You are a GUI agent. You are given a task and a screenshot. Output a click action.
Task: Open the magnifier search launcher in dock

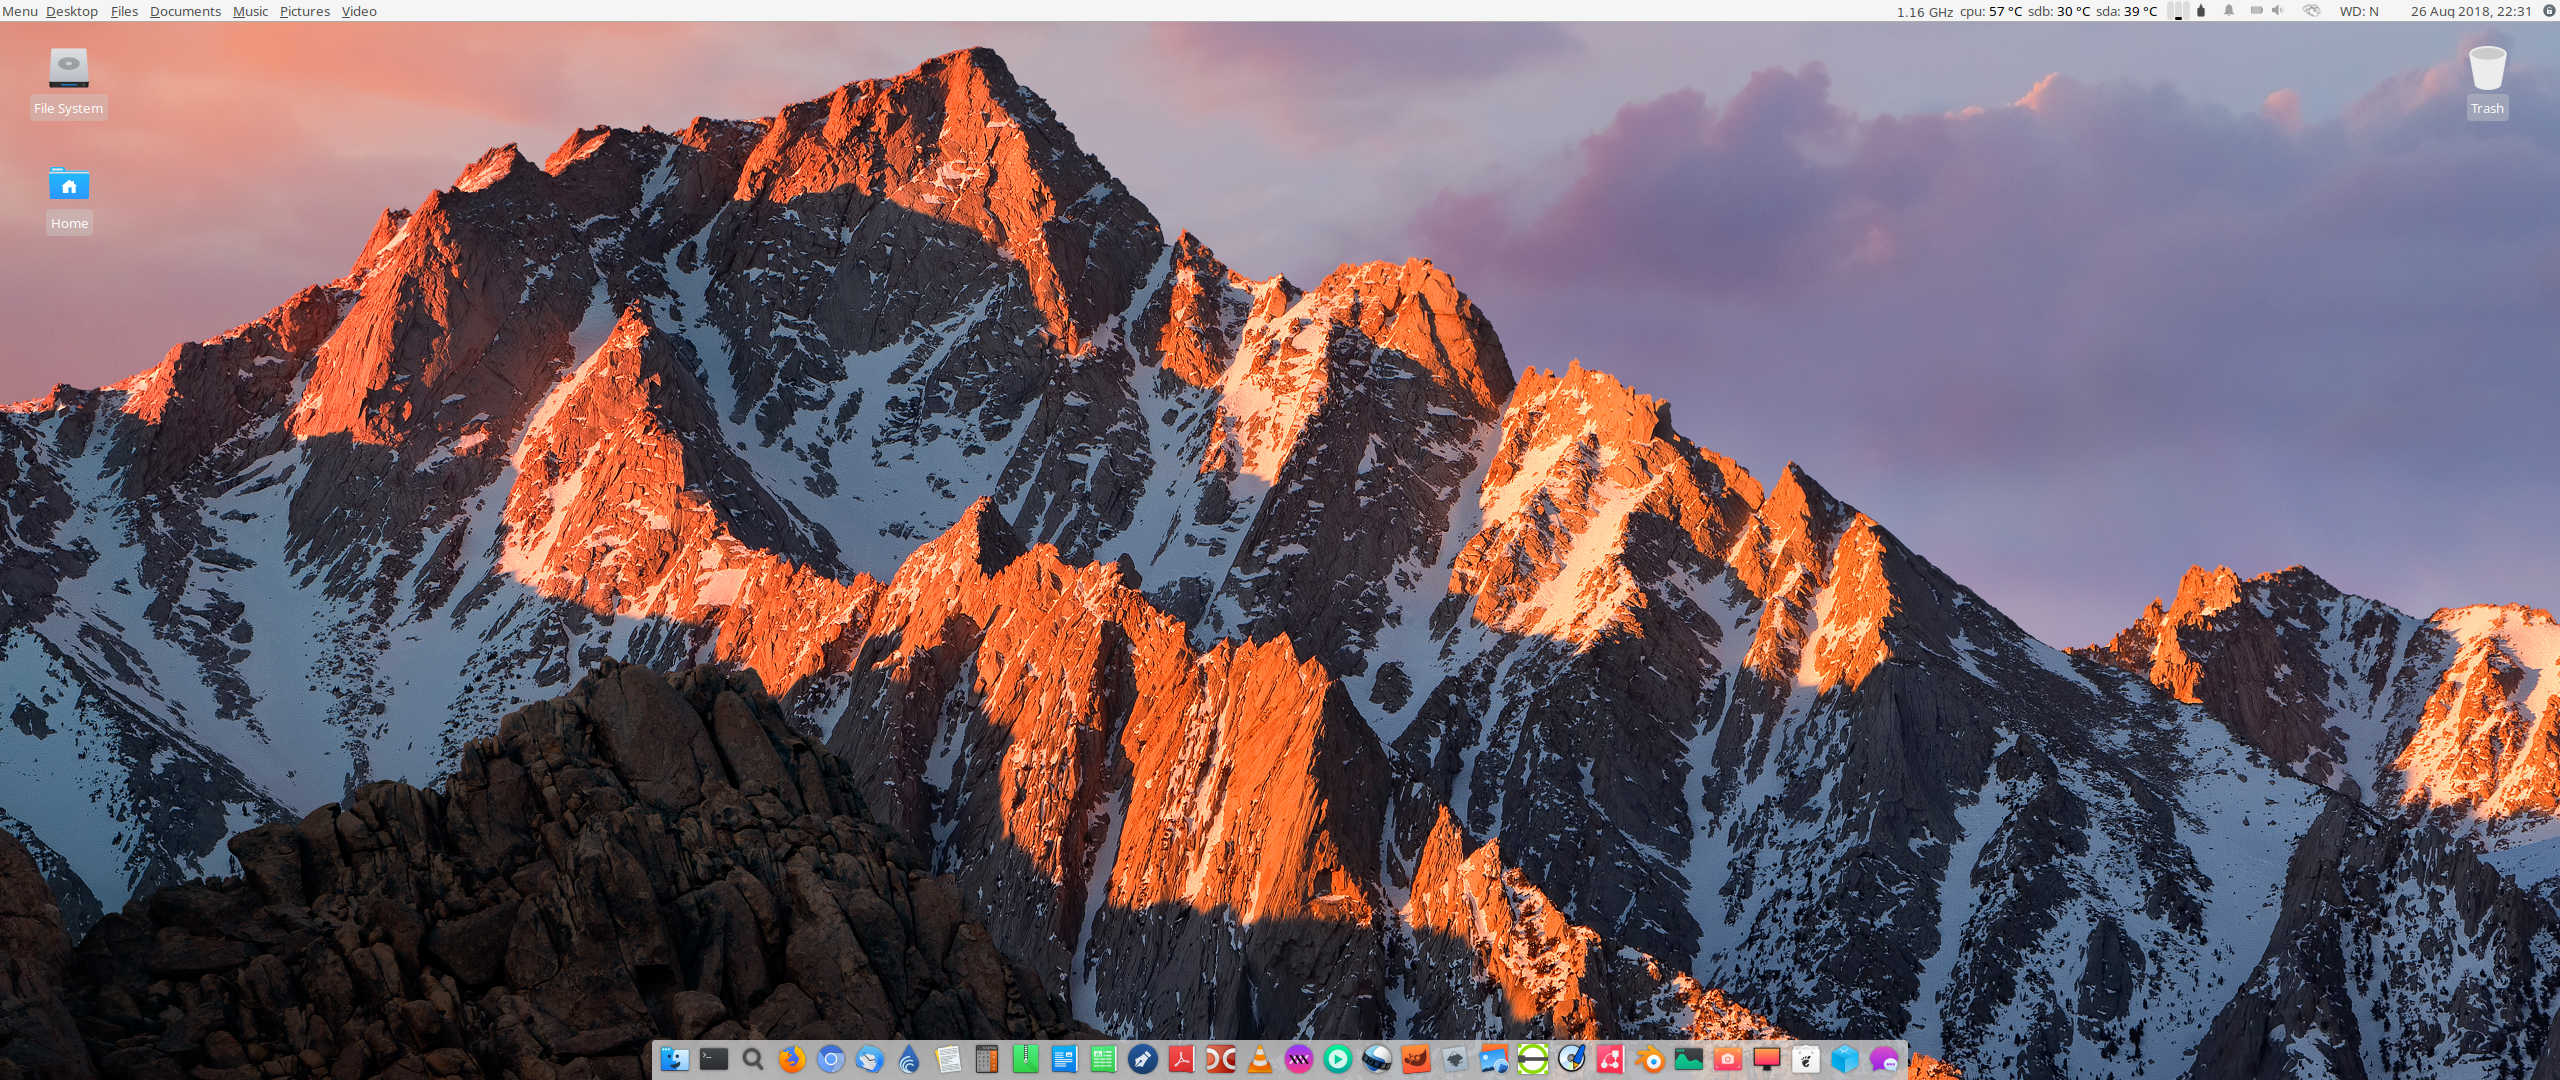tap(752, 1059)
